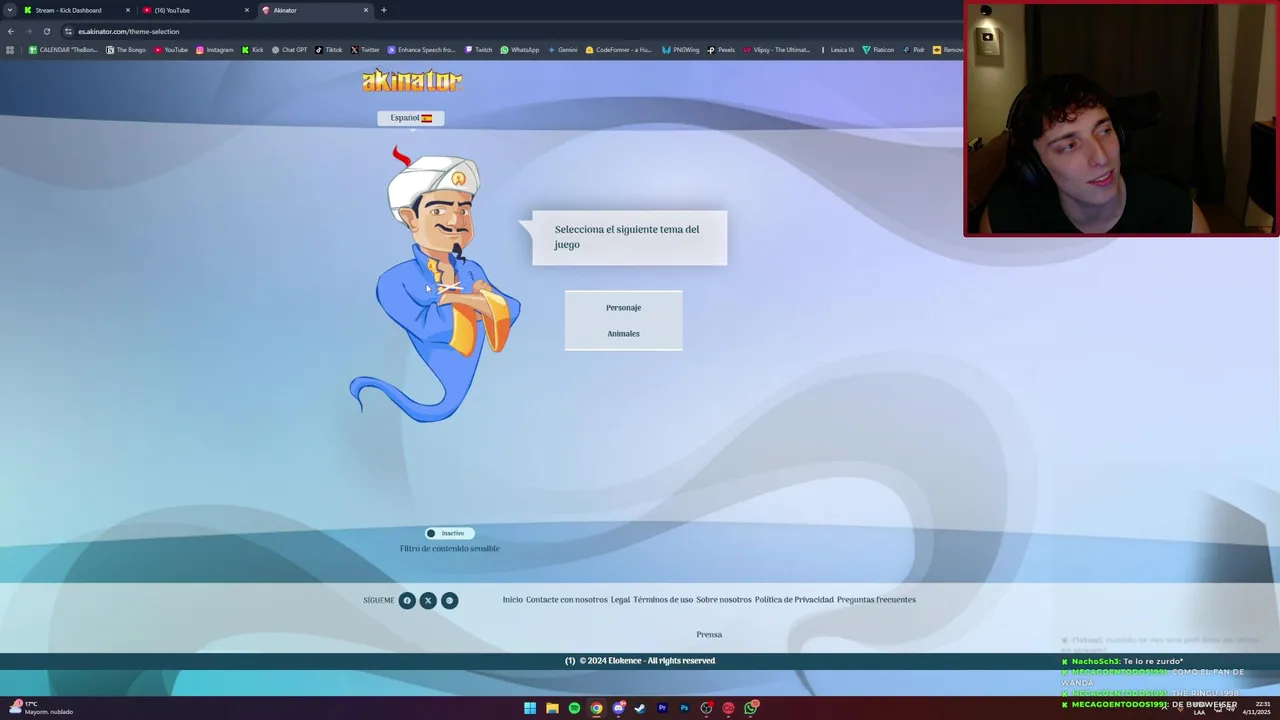Viewport: 1280px width, 720px height.
Task: Open the clock showing 22:31
Action: point(1255,708)
